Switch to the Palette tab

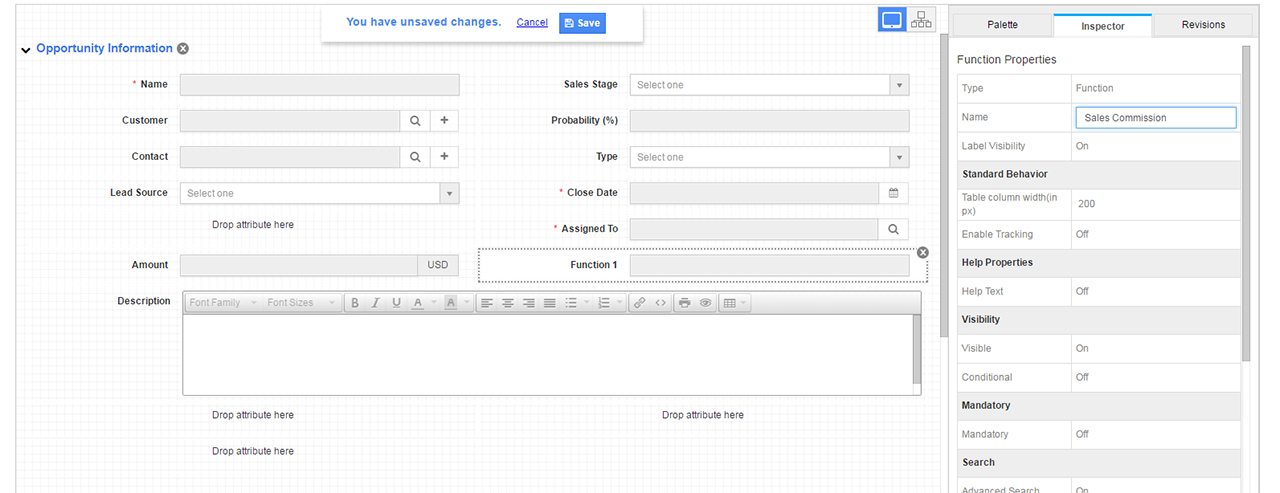tap(1002, 25)
